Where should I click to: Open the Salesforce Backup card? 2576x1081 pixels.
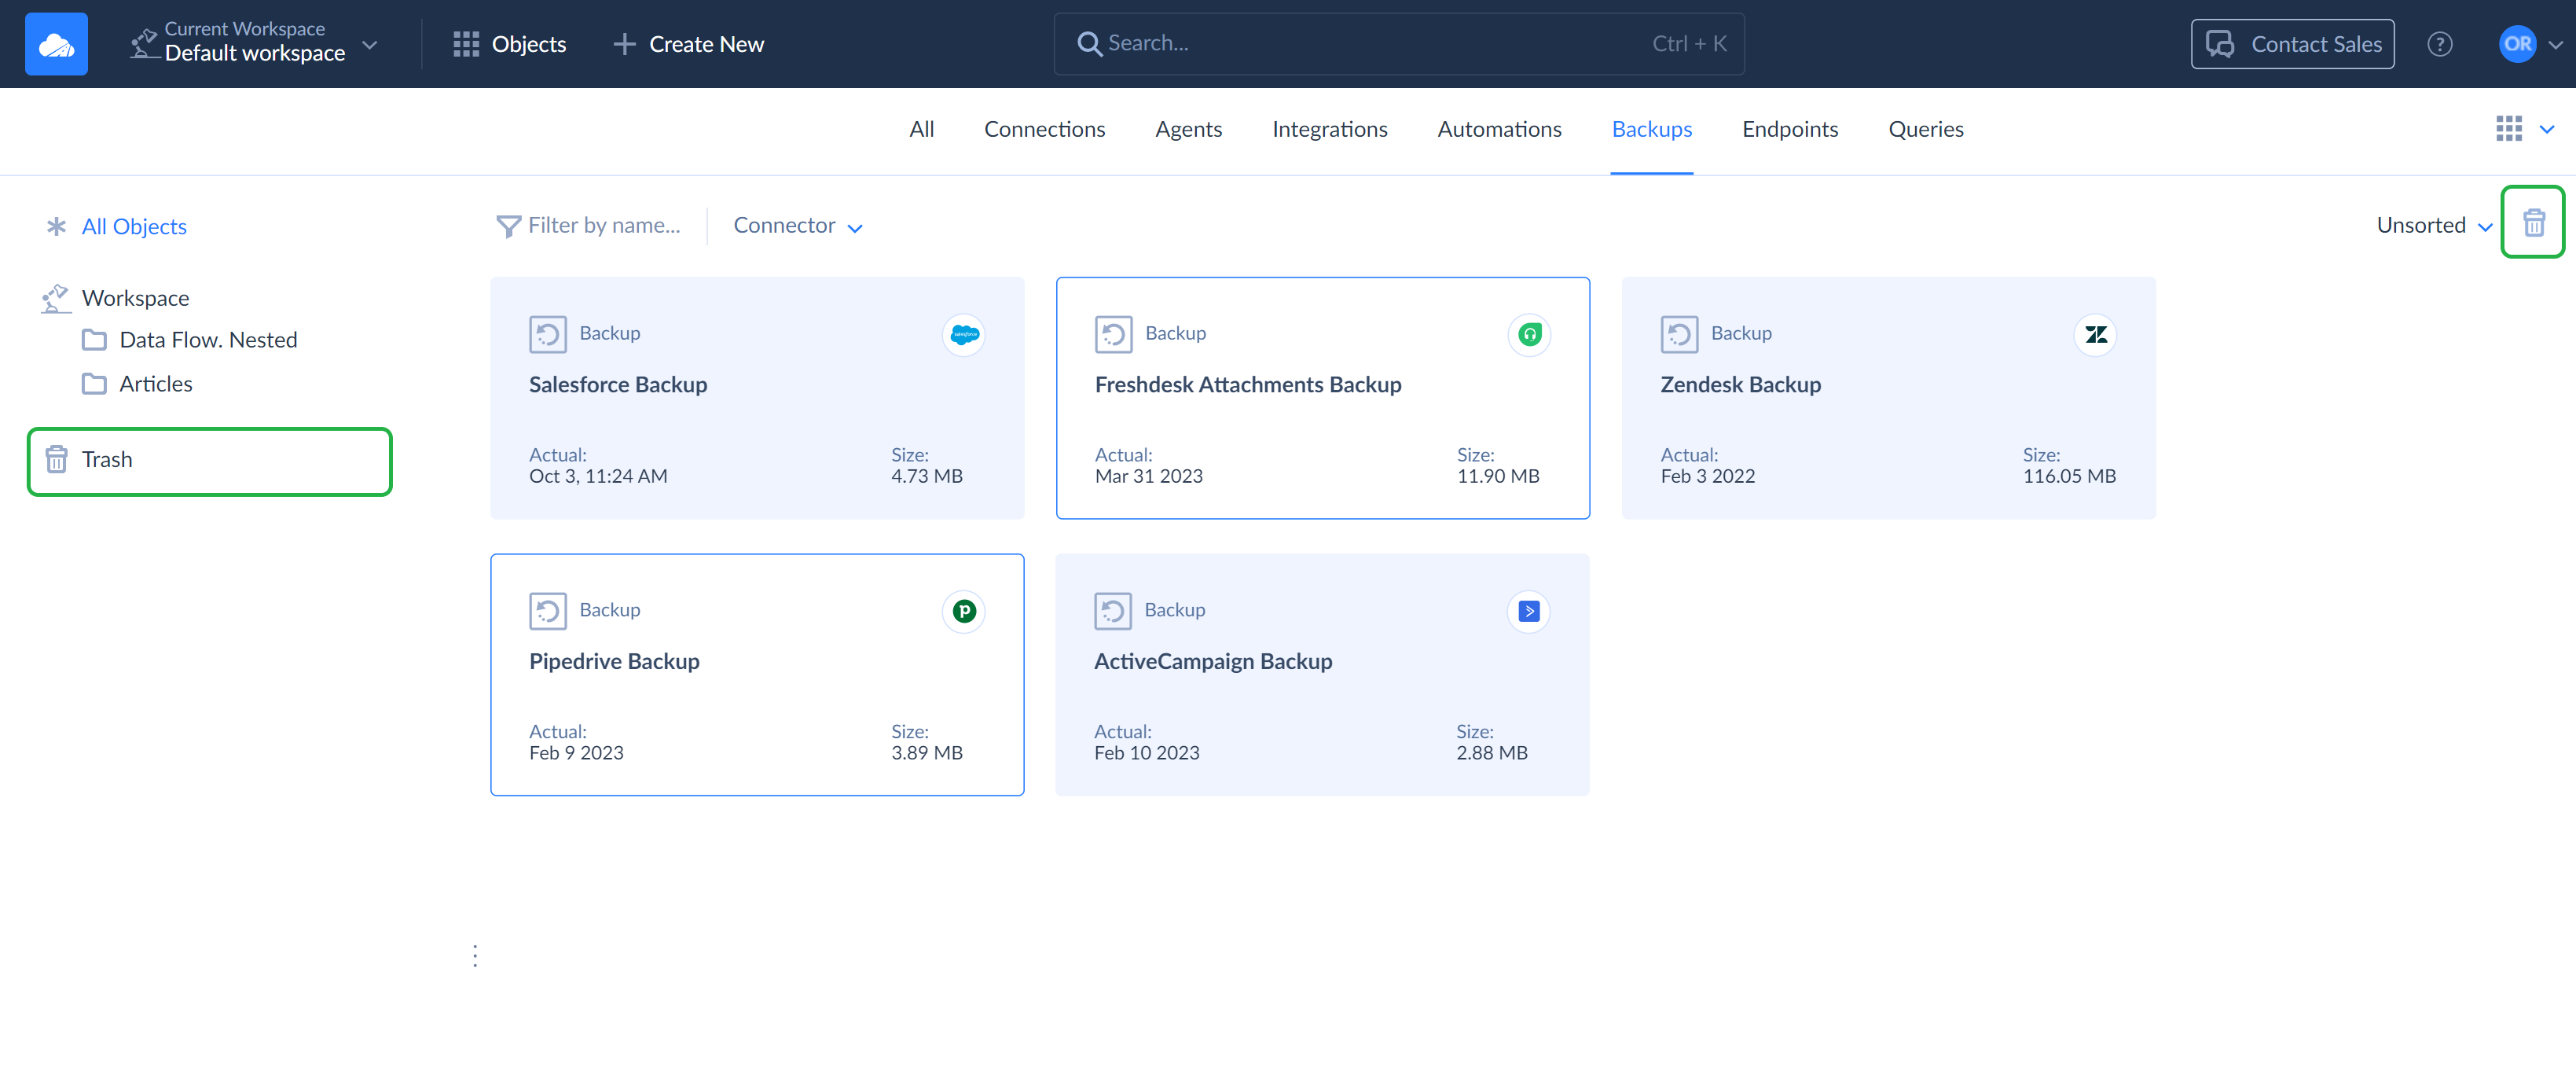(757, 398)
